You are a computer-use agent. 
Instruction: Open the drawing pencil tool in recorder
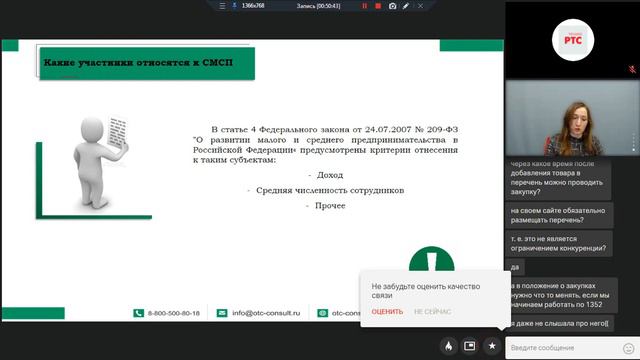point(406,6)
